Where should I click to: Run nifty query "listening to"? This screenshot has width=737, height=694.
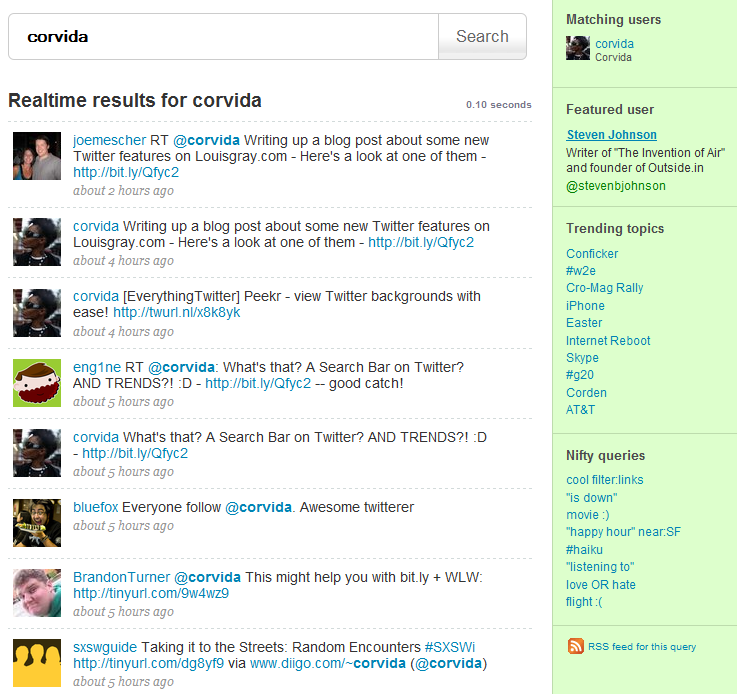(x=600, y=567)
